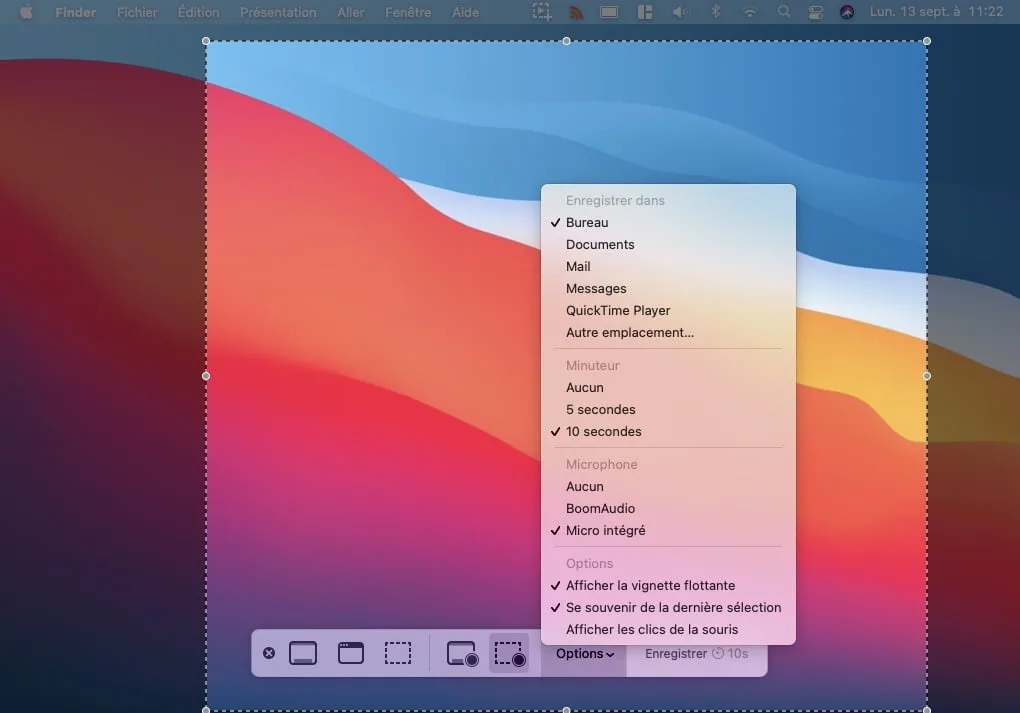Open the Finder menu
1020x713 pixels.
coord(75,12)
